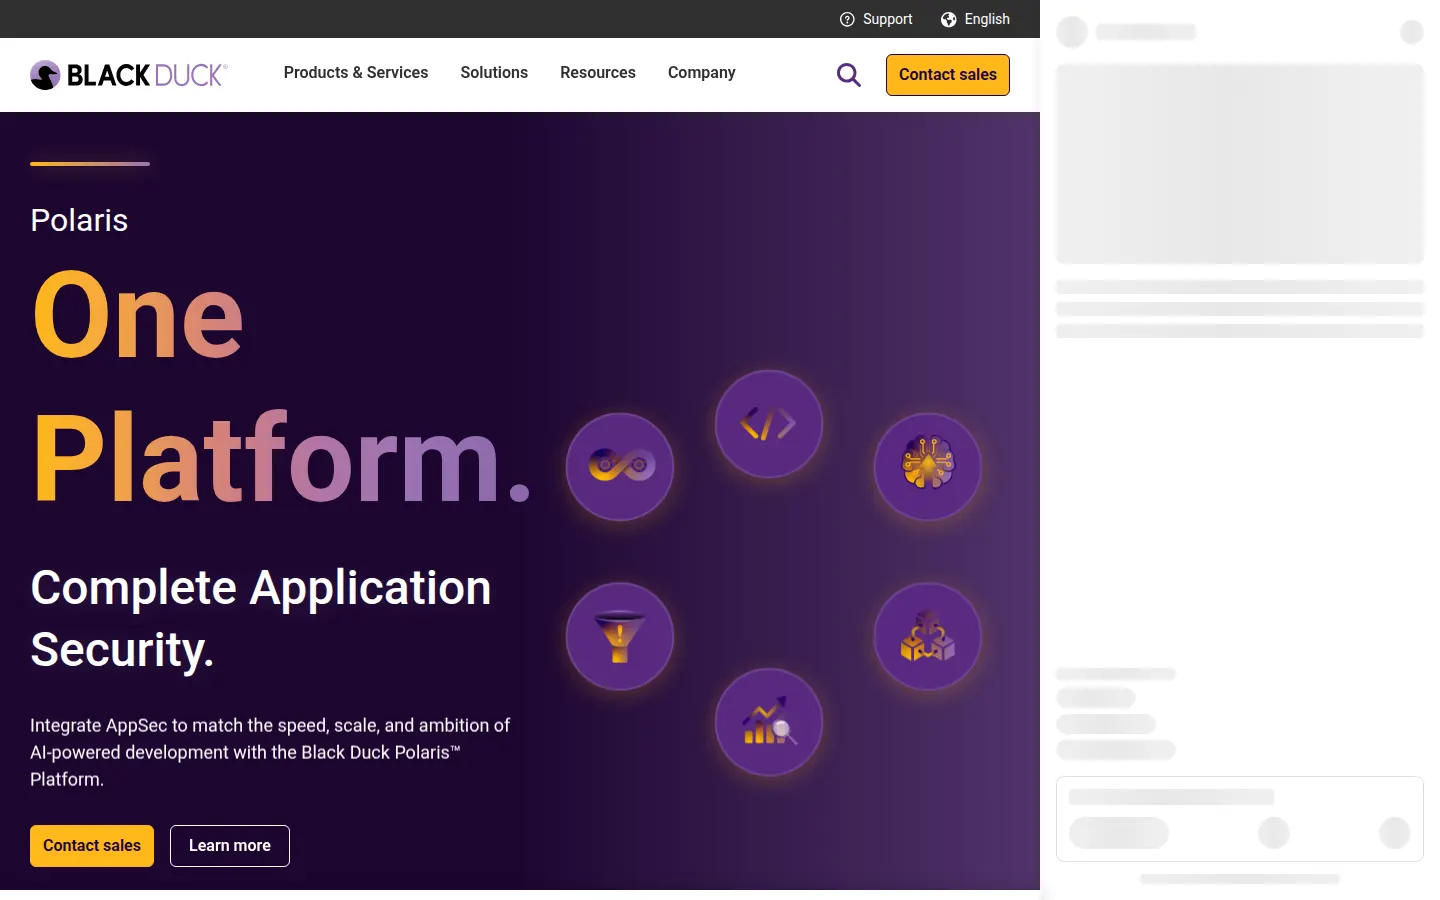Click the Learn more button
Viewport: 1440px width, 900px height.
click(x=230, y=846)
